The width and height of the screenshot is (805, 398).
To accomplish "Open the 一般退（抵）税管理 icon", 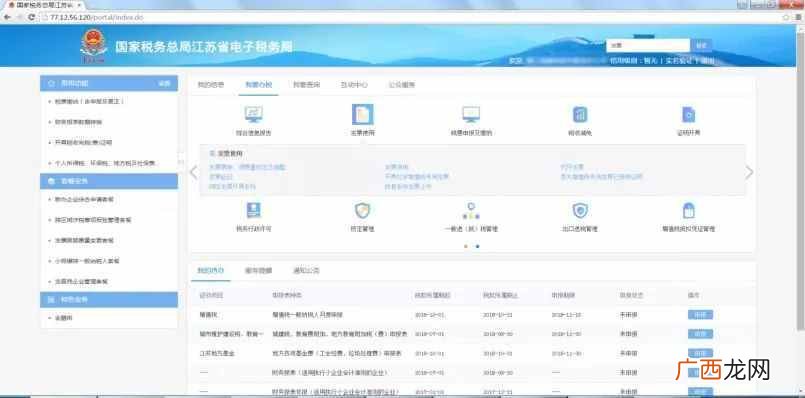I will (471, 210).
